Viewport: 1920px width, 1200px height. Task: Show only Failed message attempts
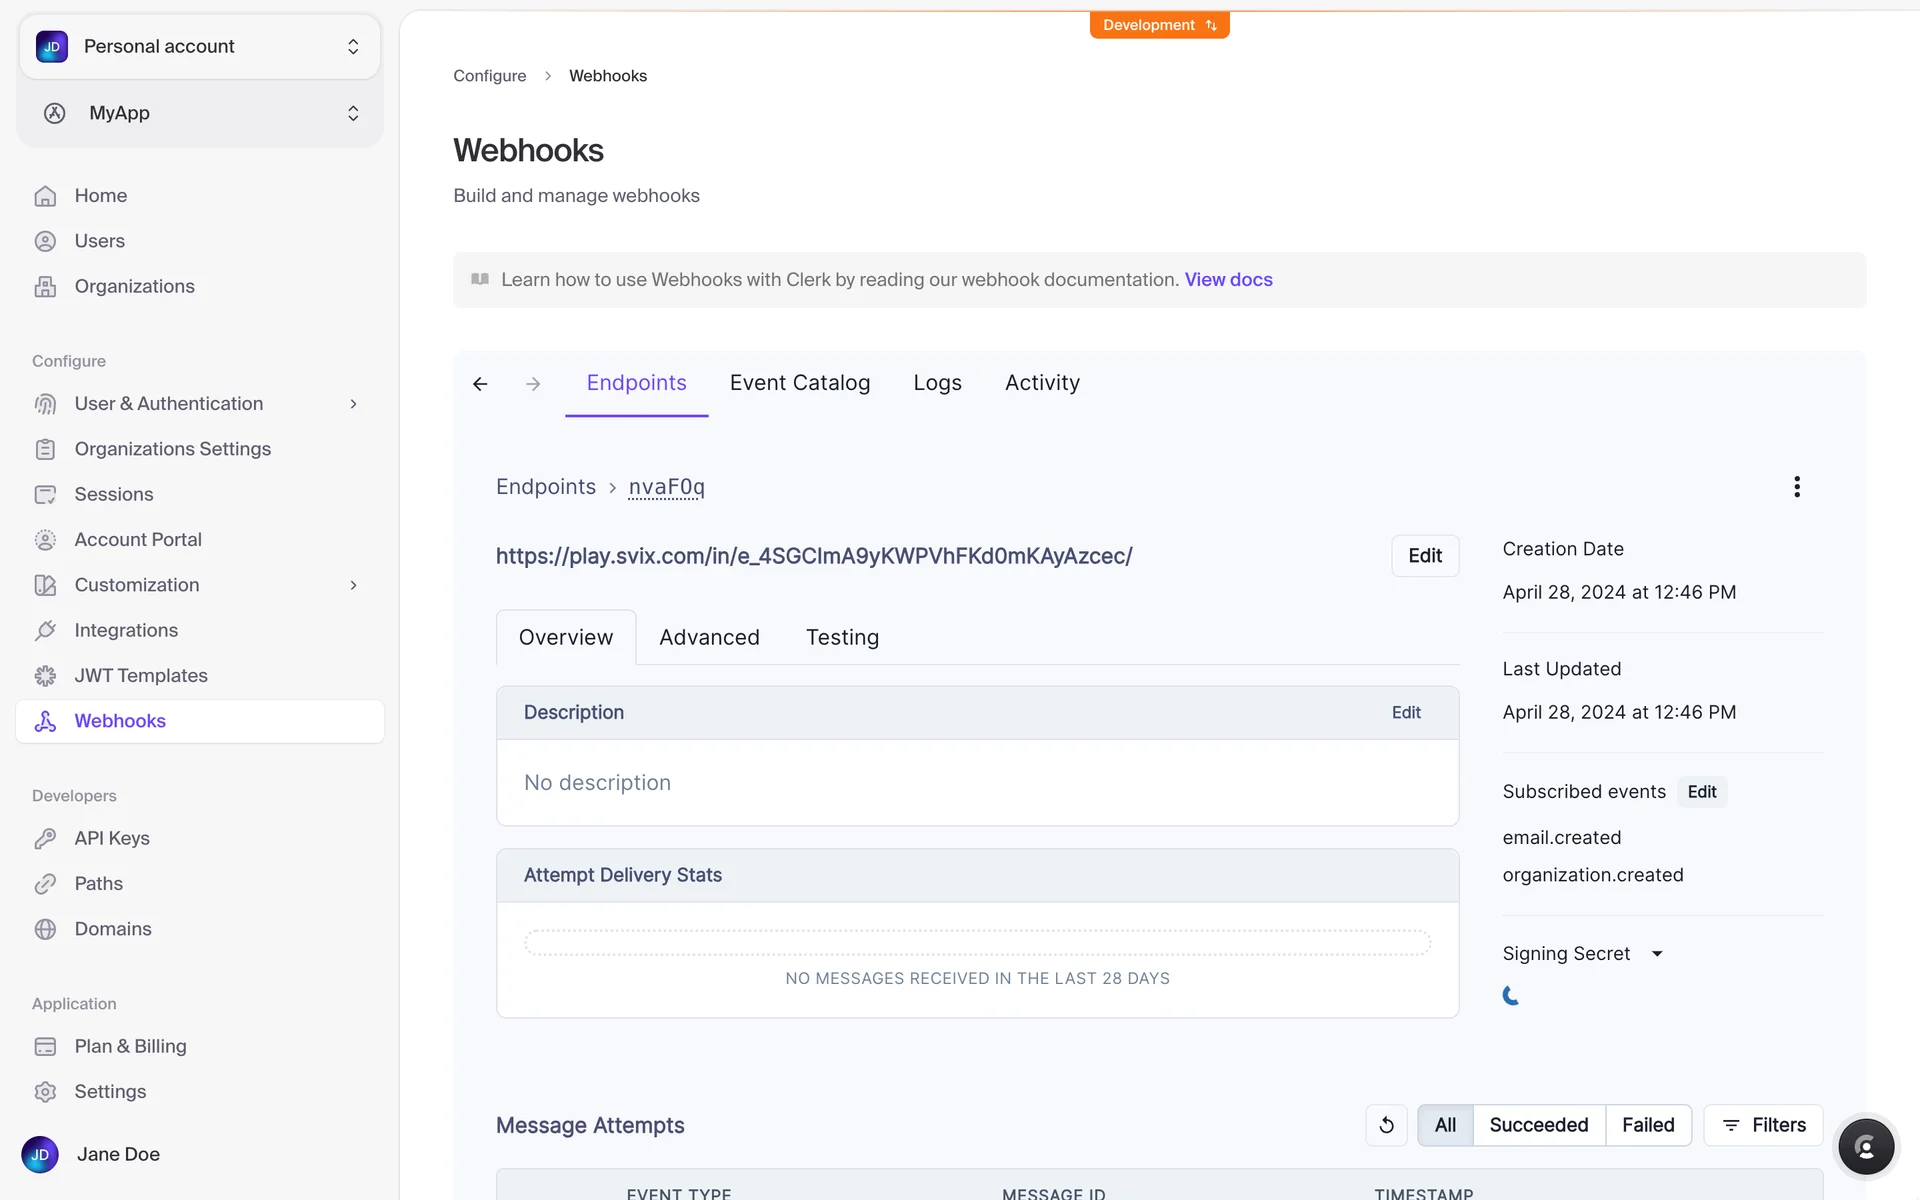pos(1648,1125)
